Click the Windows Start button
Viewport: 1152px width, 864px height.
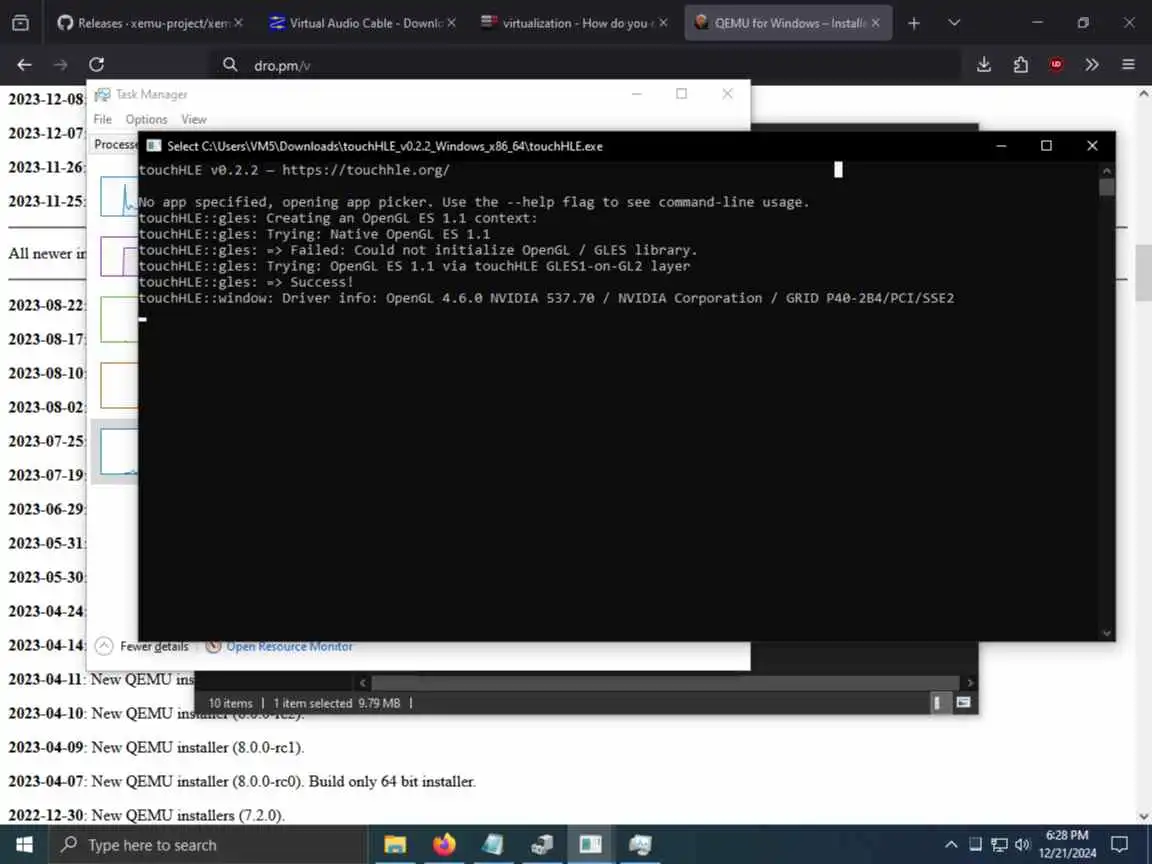pos(24,845)
